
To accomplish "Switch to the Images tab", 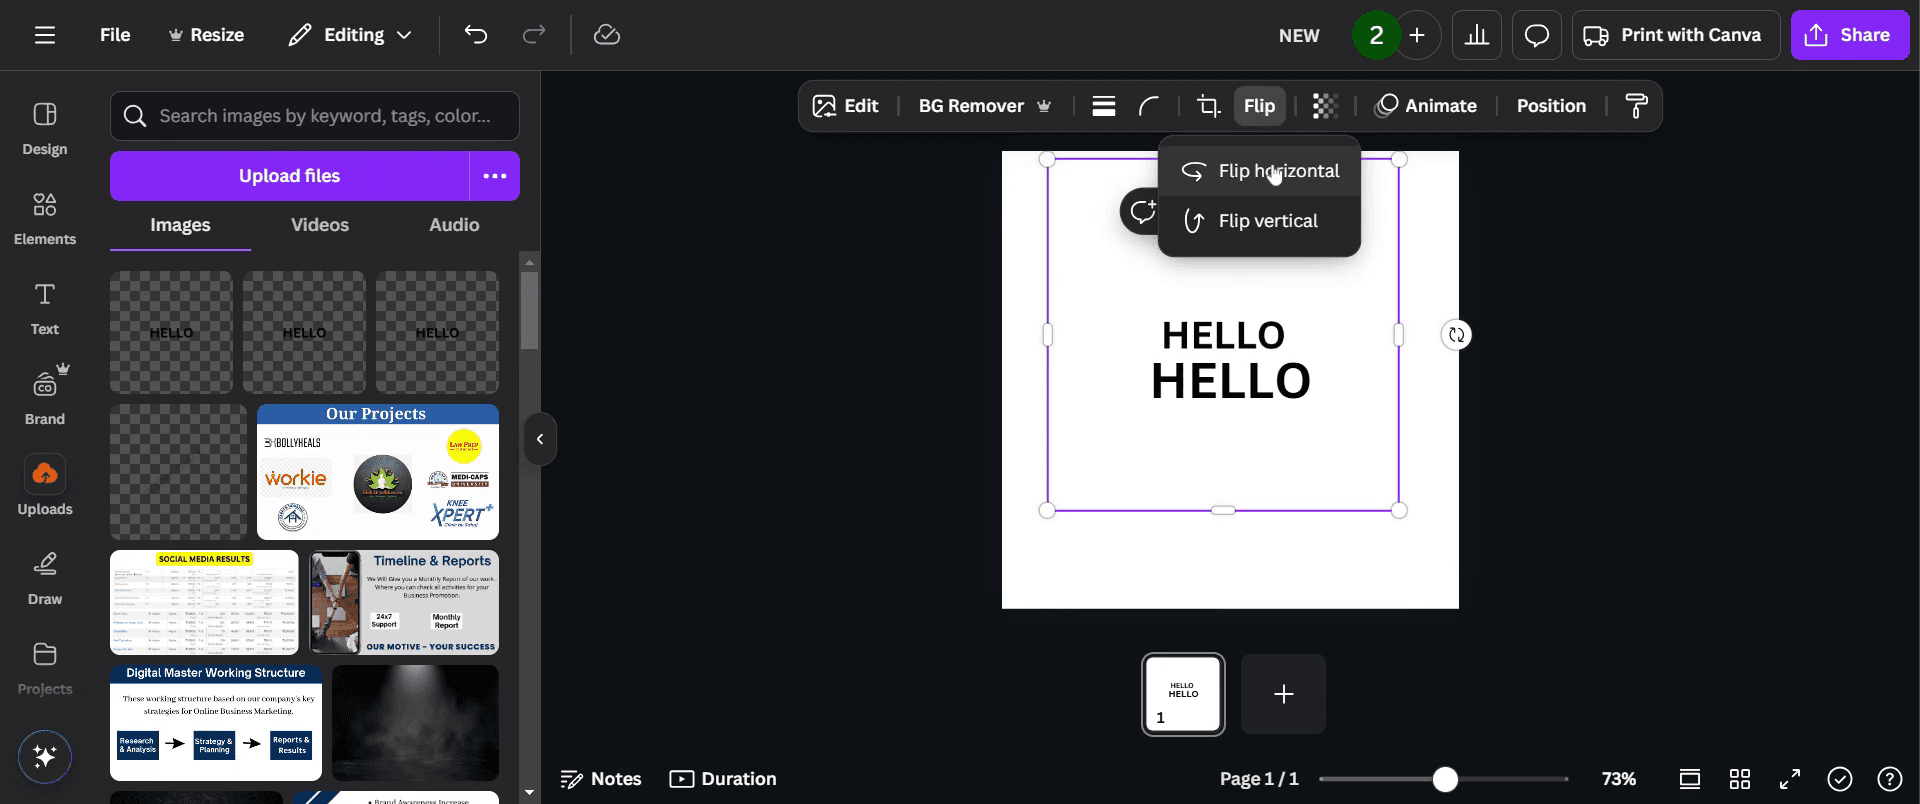I will pyautogui.click(x=180, y=225).
